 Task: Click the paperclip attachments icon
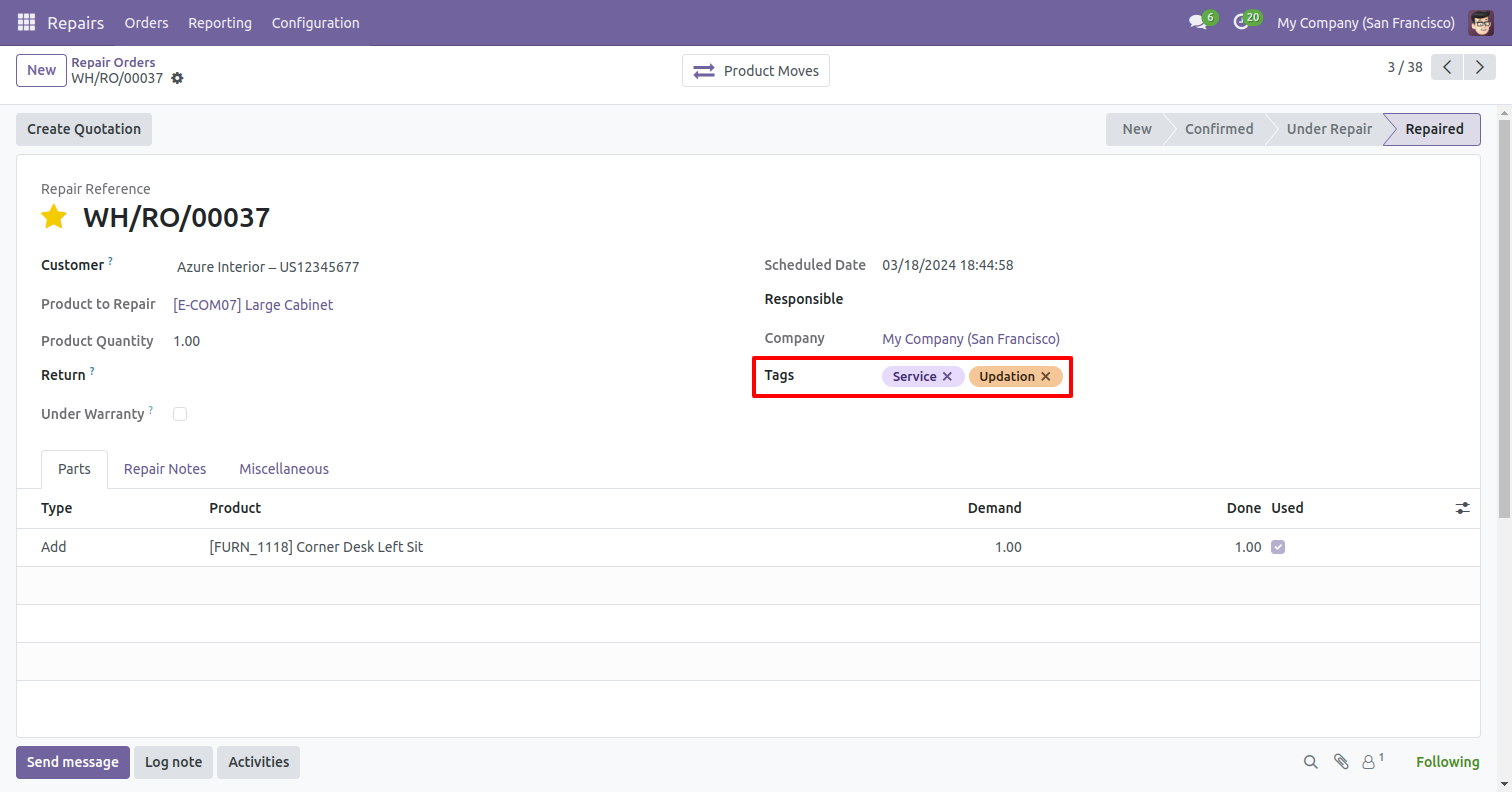tap(1341, 762)
